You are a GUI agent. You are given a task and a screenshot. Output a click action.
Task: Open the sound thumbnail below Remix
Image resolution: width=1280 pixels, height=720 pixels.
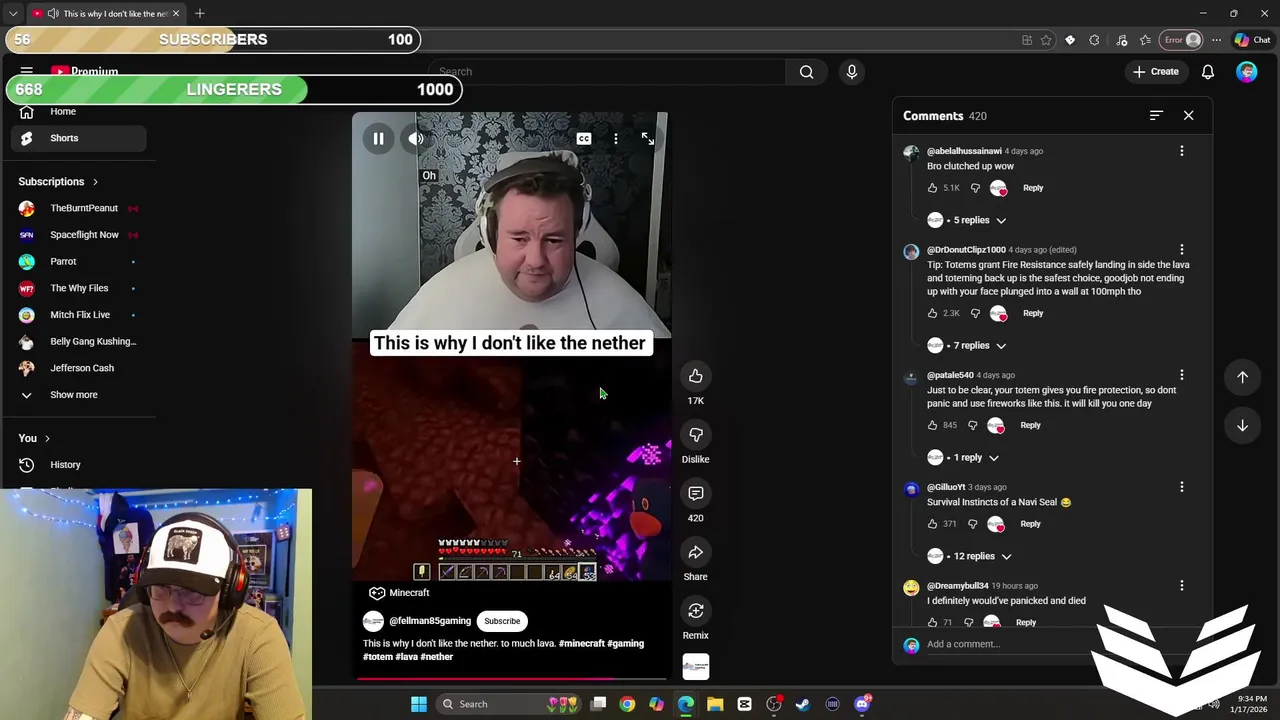click(695, 667)
